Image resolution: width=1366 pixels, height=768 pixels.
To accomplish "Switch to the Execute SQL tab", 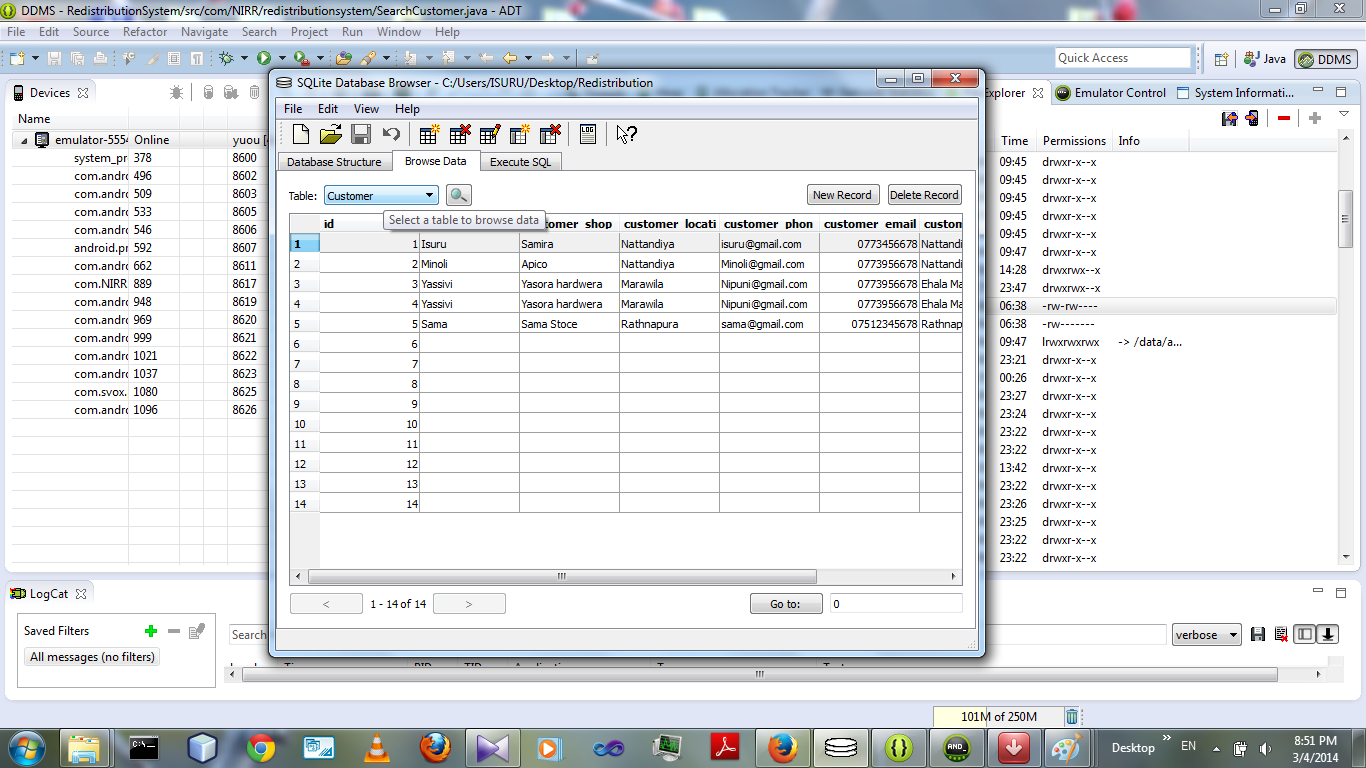I will (x=520, y=162).
